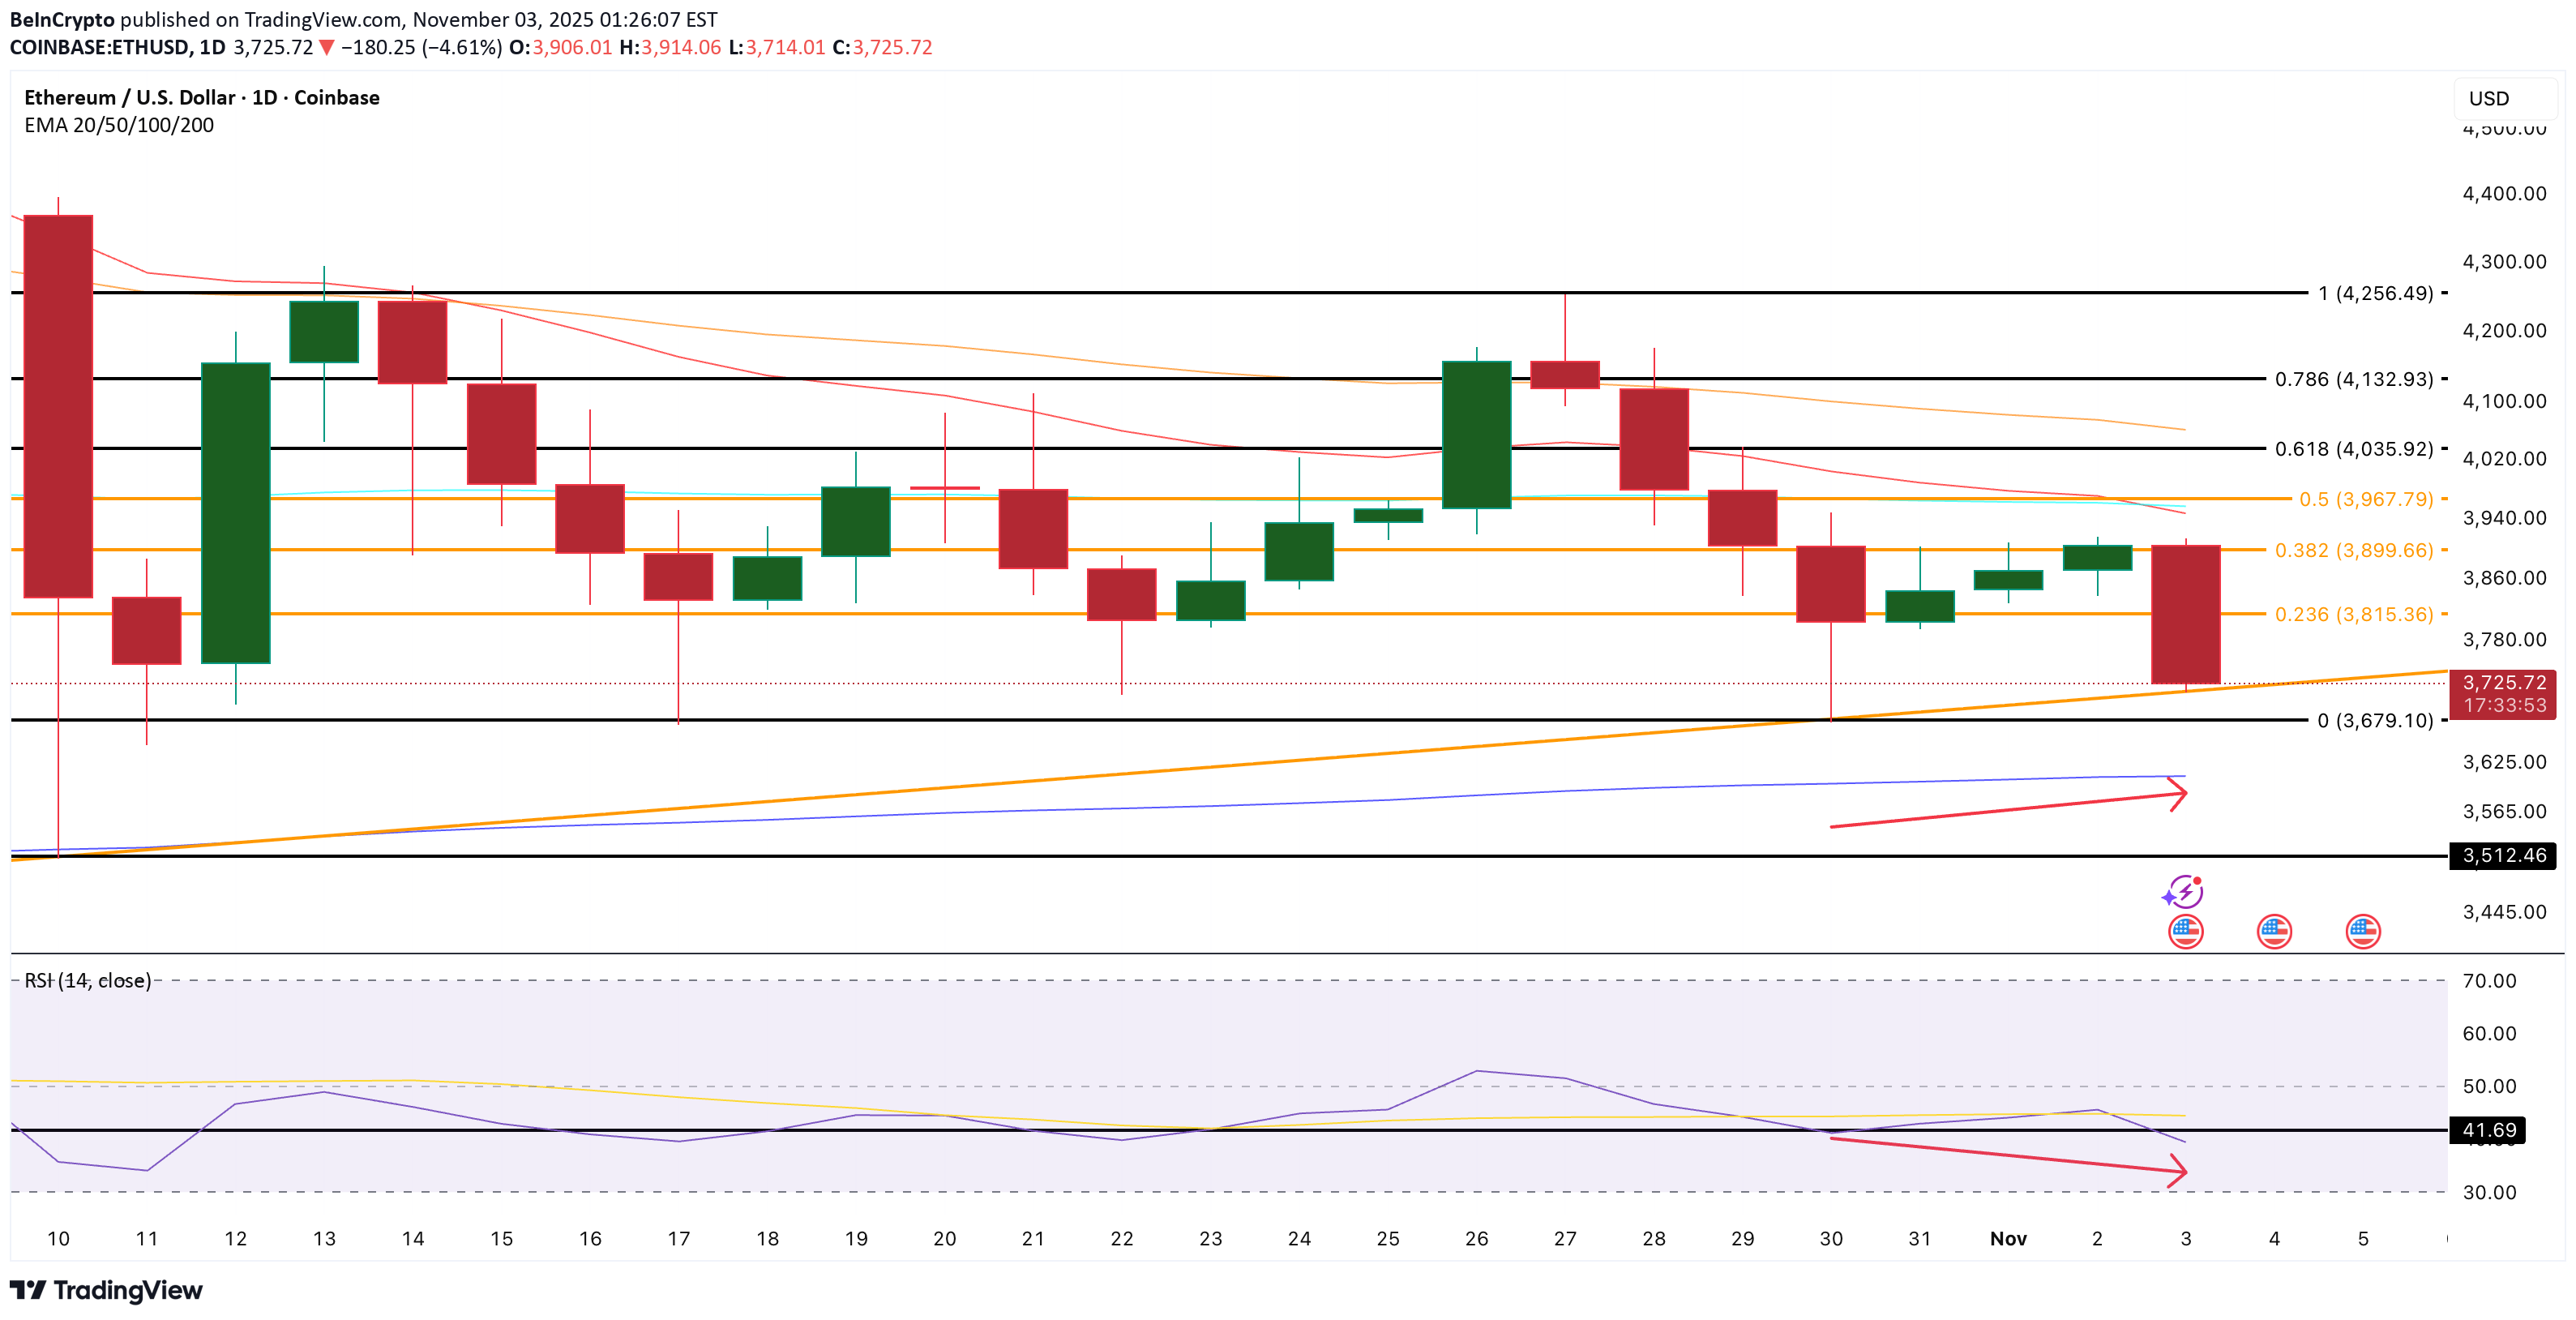Click the 41.69 RSI value label
This screenshot has width=2576, height=1320.
2488,1130
